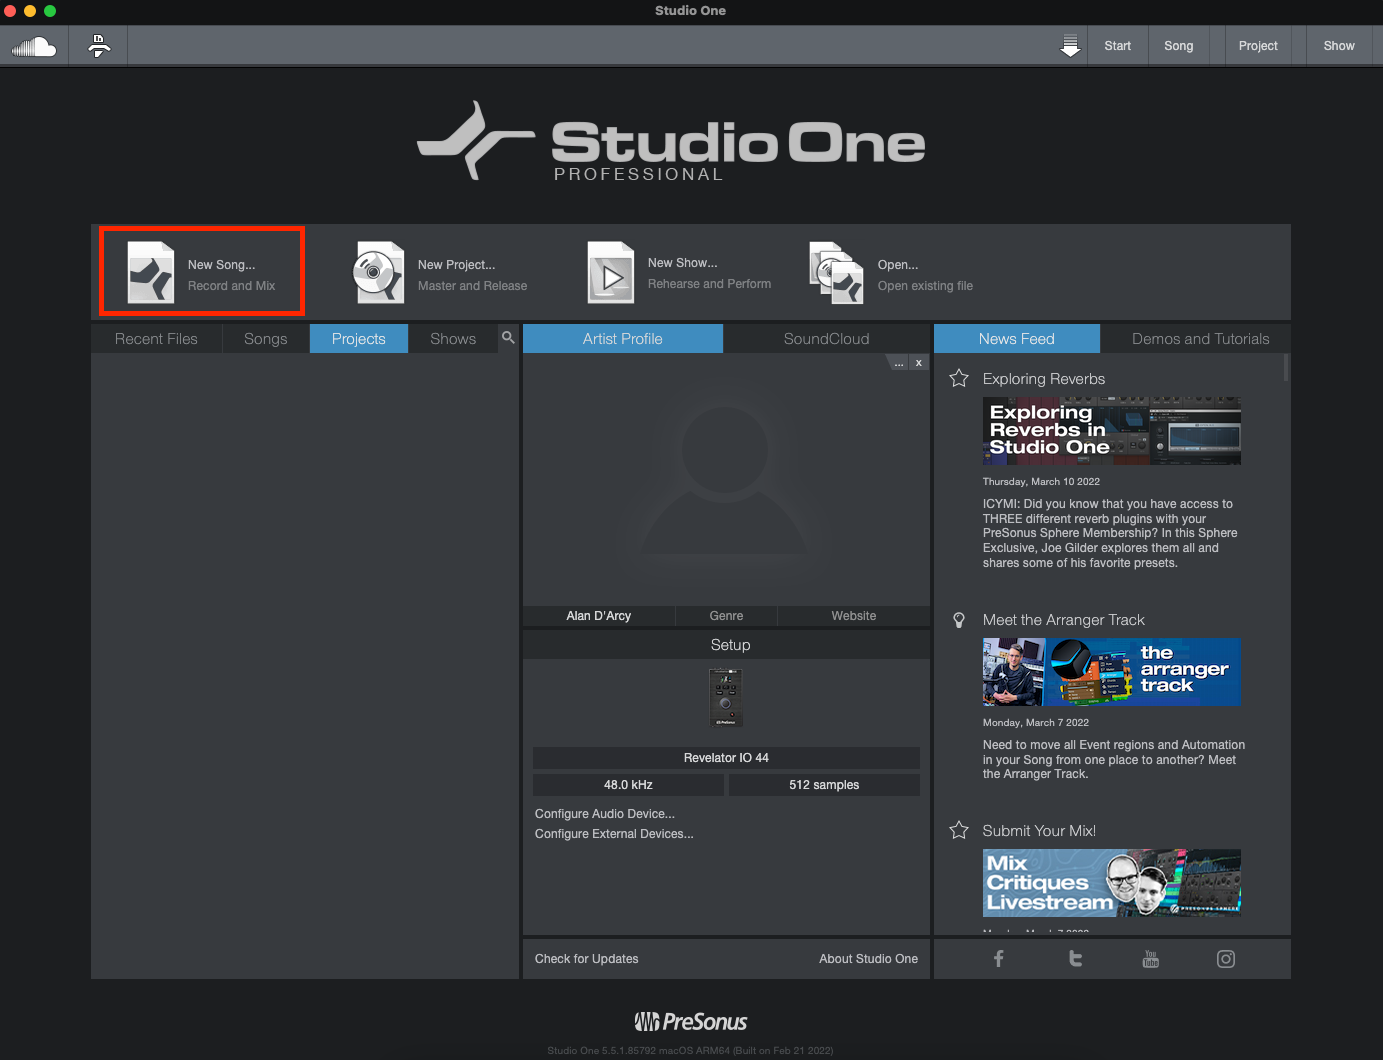Open the SoundCloud icon in toolbar
The image size is (1383, 1060).
(34, 46)
